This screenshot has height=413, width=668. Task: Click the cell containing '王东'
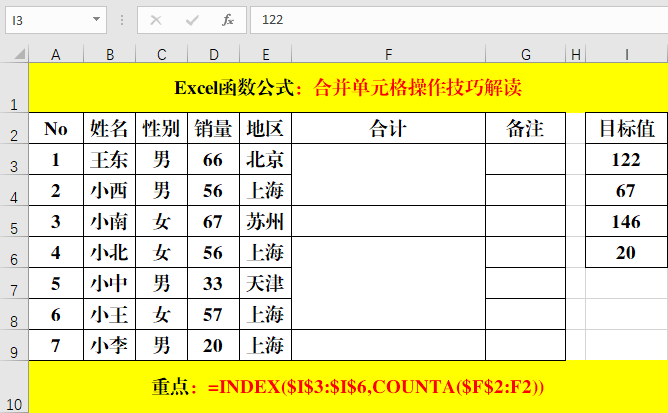point(109,159)
